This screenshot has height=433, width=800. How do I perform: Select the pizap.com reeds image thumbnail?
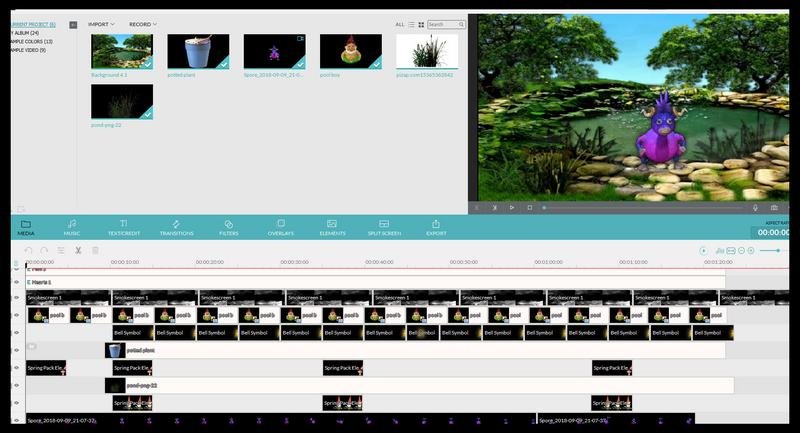[427, 52]
